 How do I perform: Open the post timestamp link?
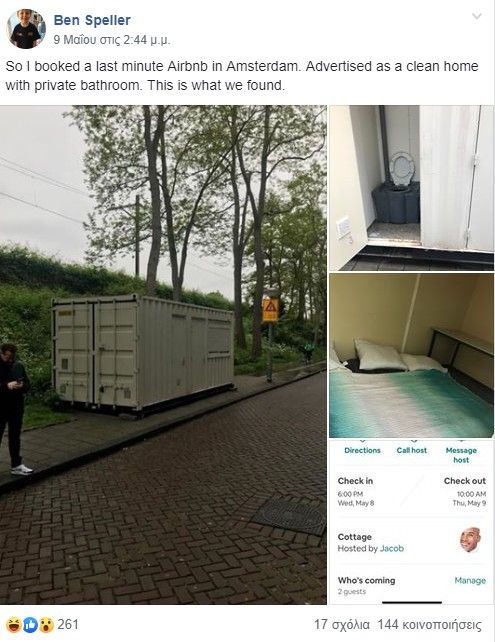(111, 40)
